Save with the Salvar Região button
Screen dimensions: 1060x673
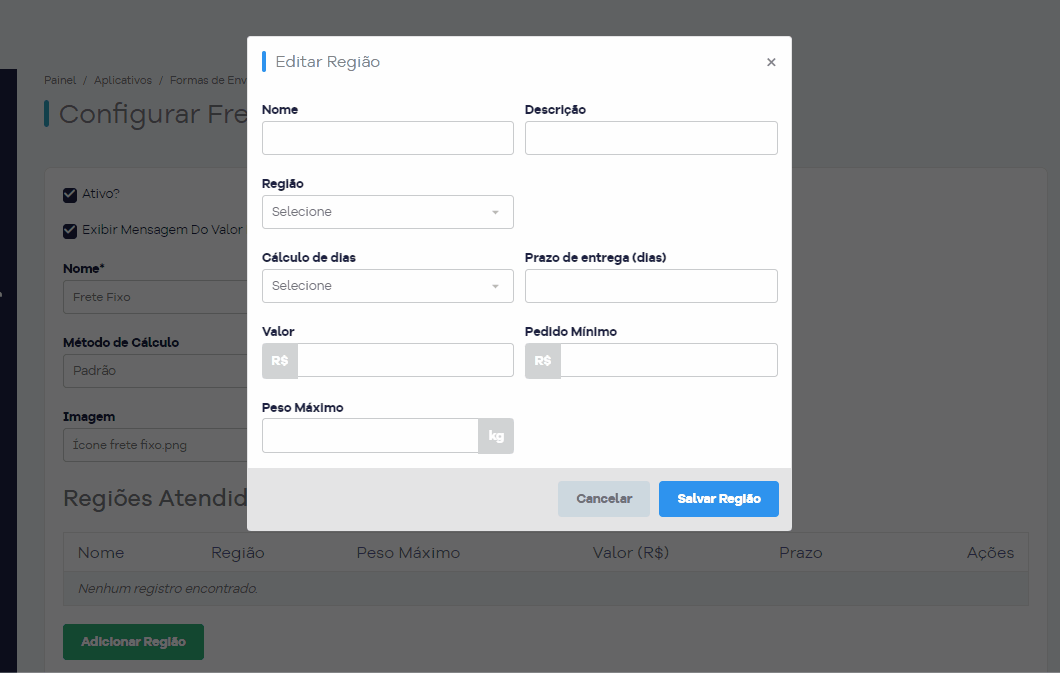(719, 499)
